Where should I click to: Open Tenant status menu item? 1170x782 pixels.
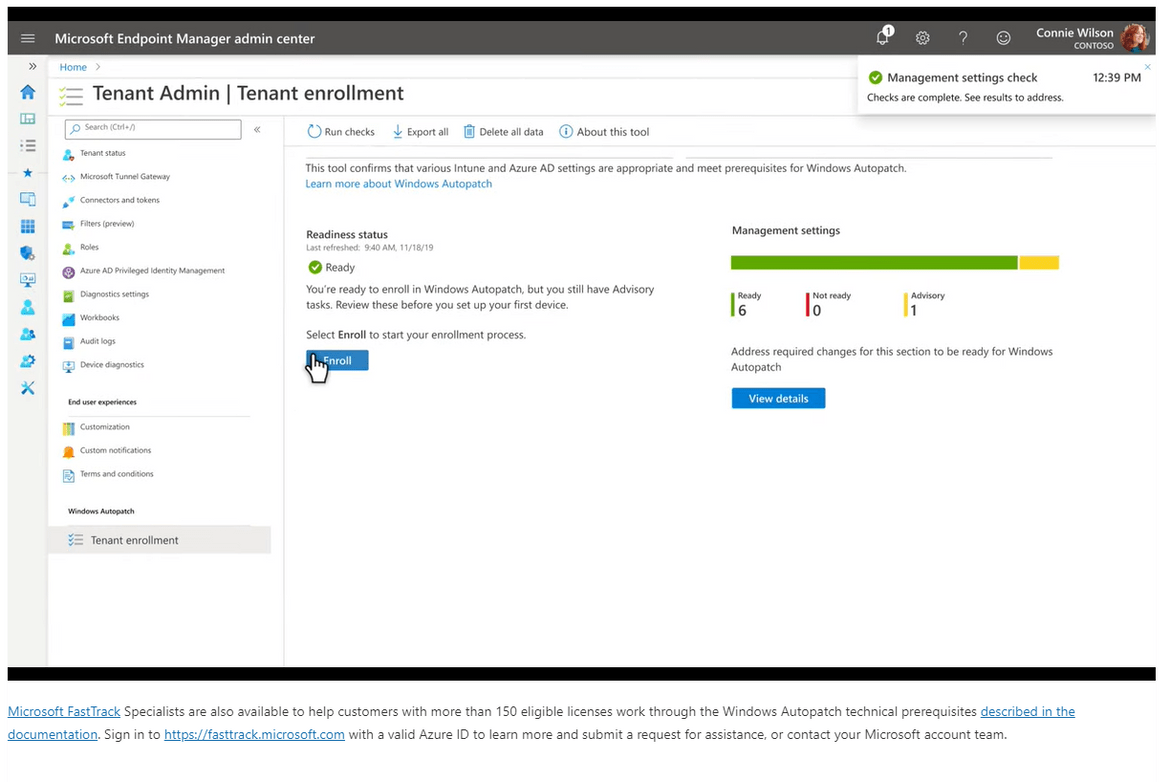click(103, 153)
